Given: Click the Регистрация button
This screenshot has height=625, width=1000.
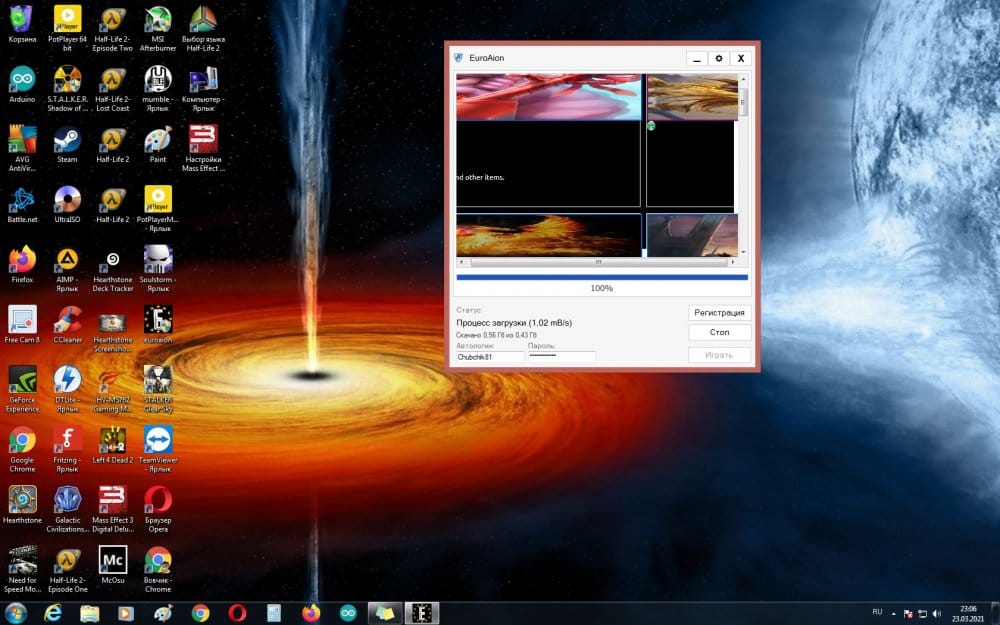Looking at the screenshot, I should 719,312.
